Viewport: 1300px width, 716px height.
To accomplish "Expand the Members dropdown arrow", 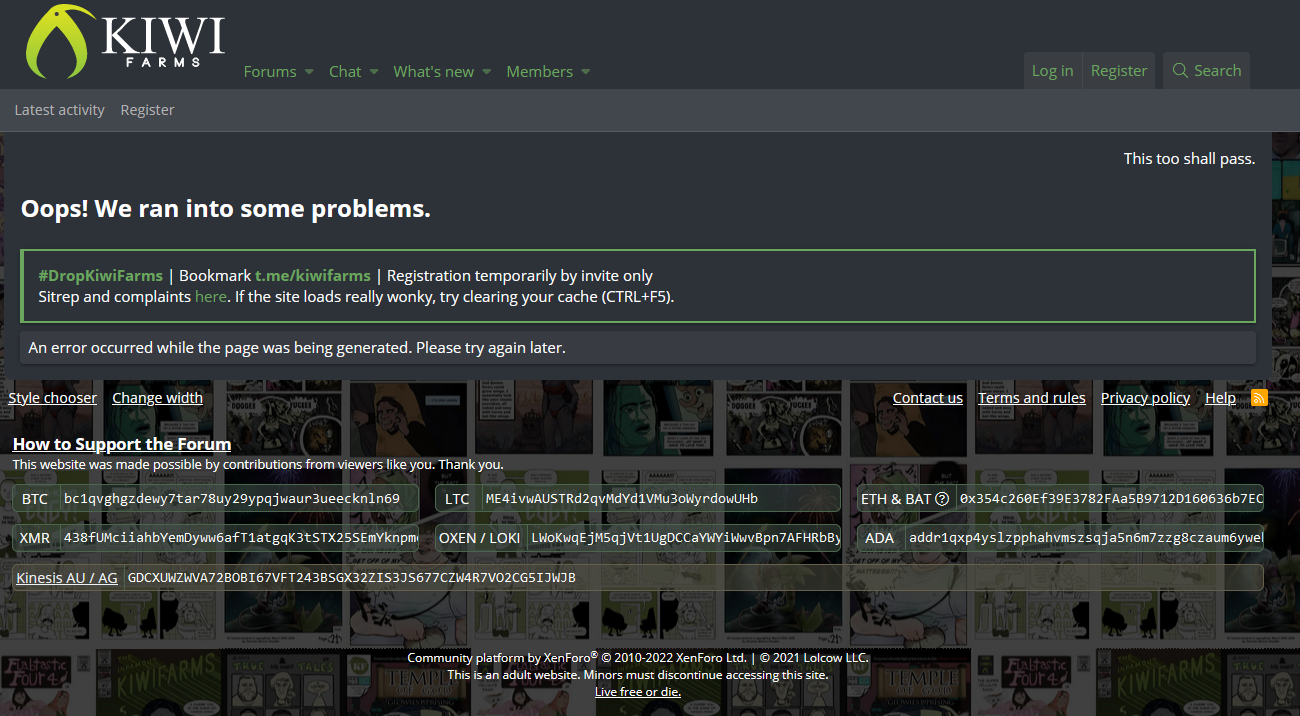I will click(x=586, y=72).
